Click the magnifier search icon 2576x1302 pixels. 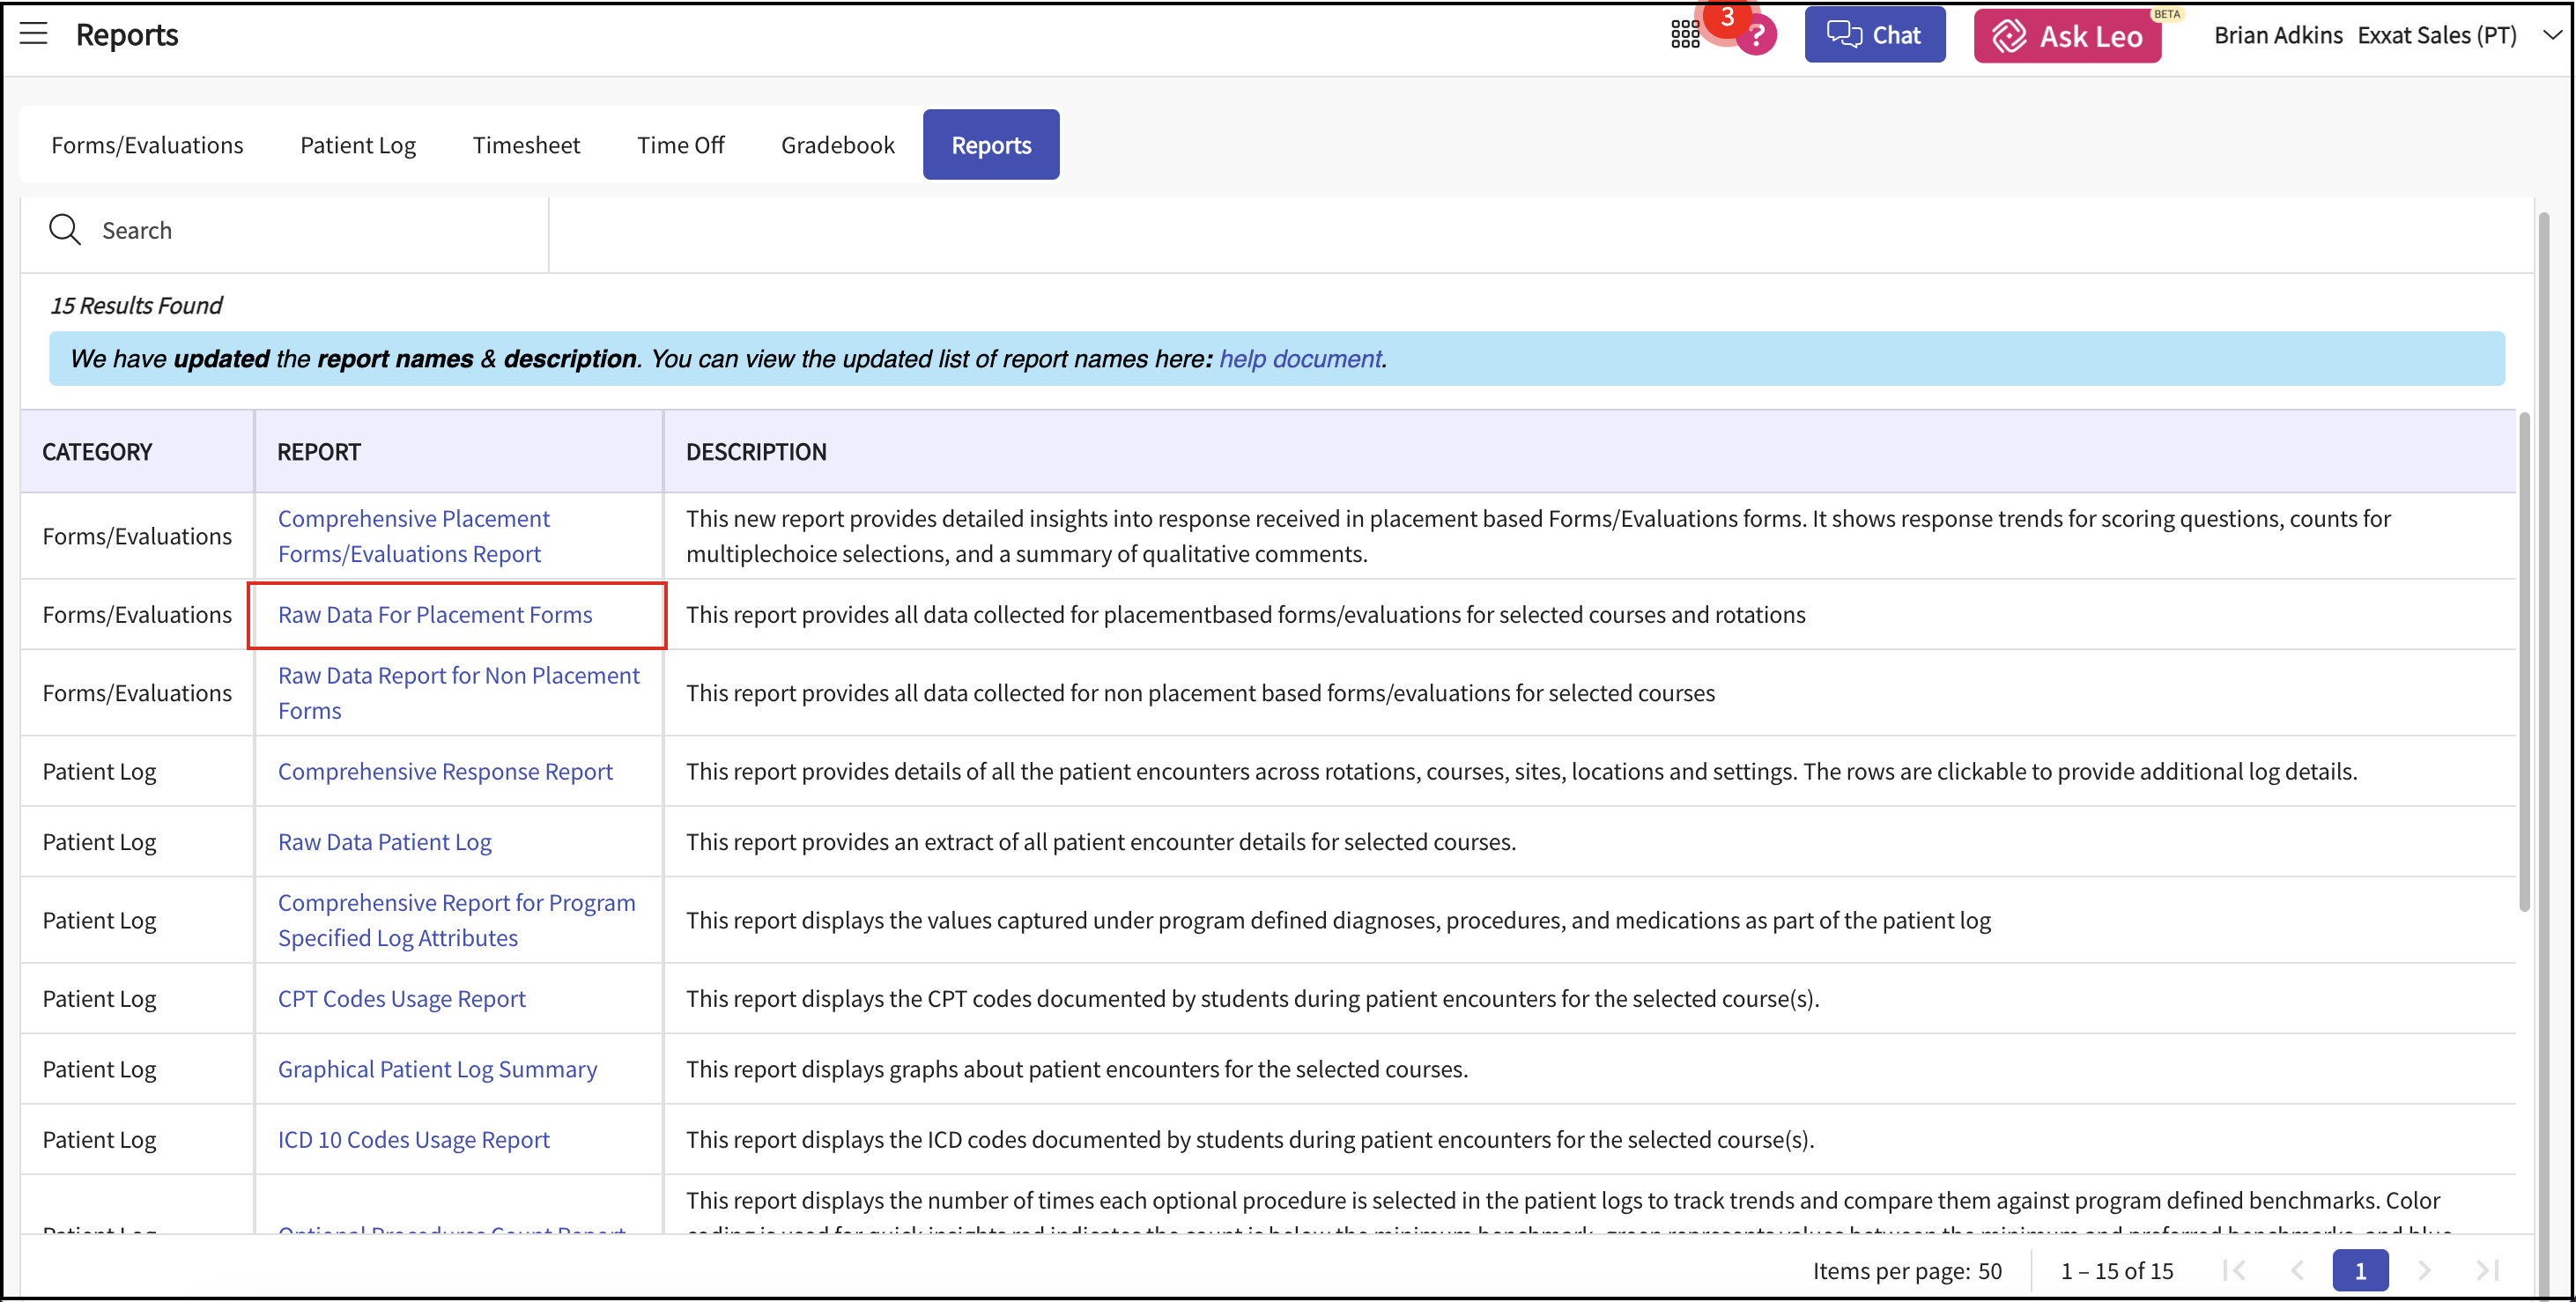tap(65, 230)
